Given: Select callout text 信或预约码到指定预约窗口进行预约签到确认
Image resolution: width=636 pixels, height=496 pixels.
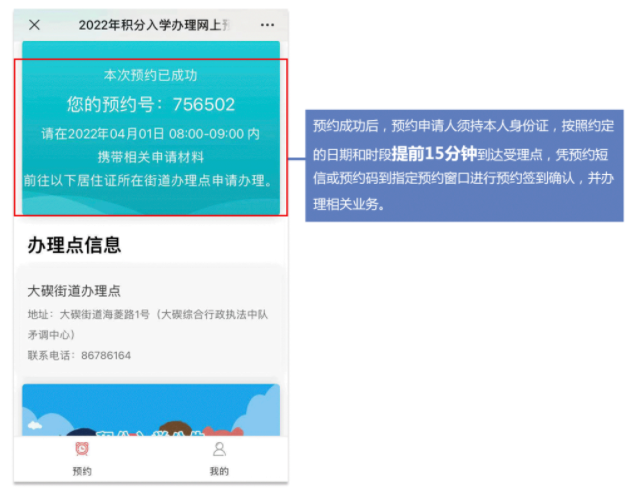Looking at the screenshot, I should [444, 178].
